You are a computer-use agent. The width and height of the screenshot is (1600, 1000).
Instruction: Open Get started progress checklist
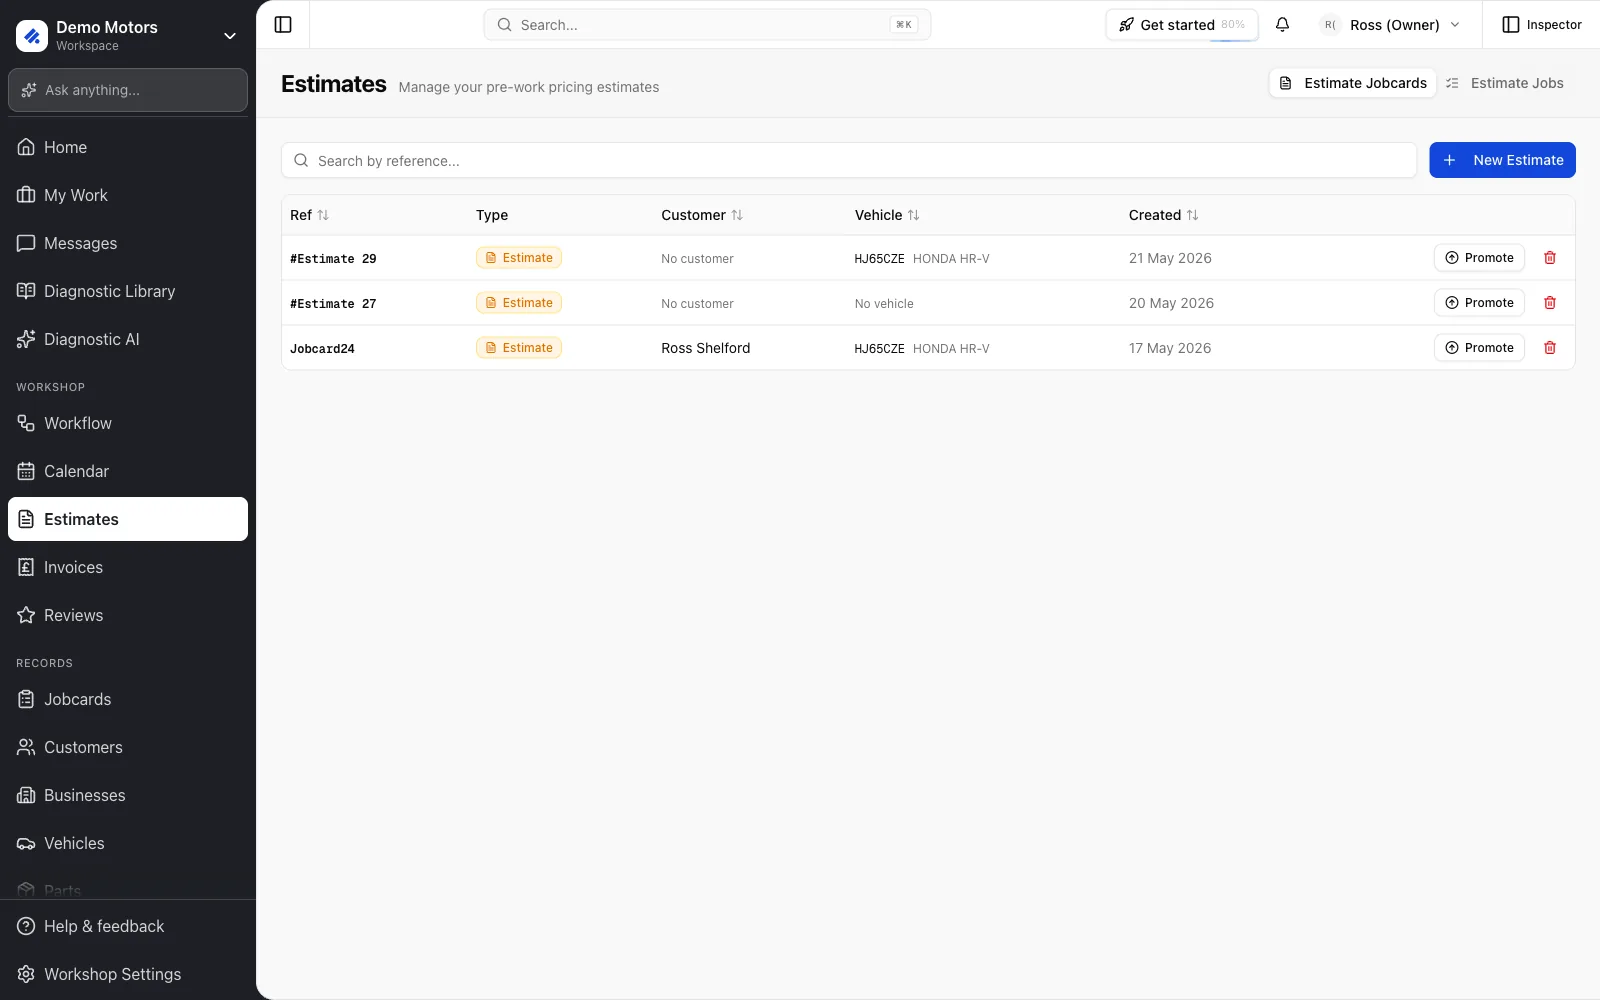tap(1182, 25)
